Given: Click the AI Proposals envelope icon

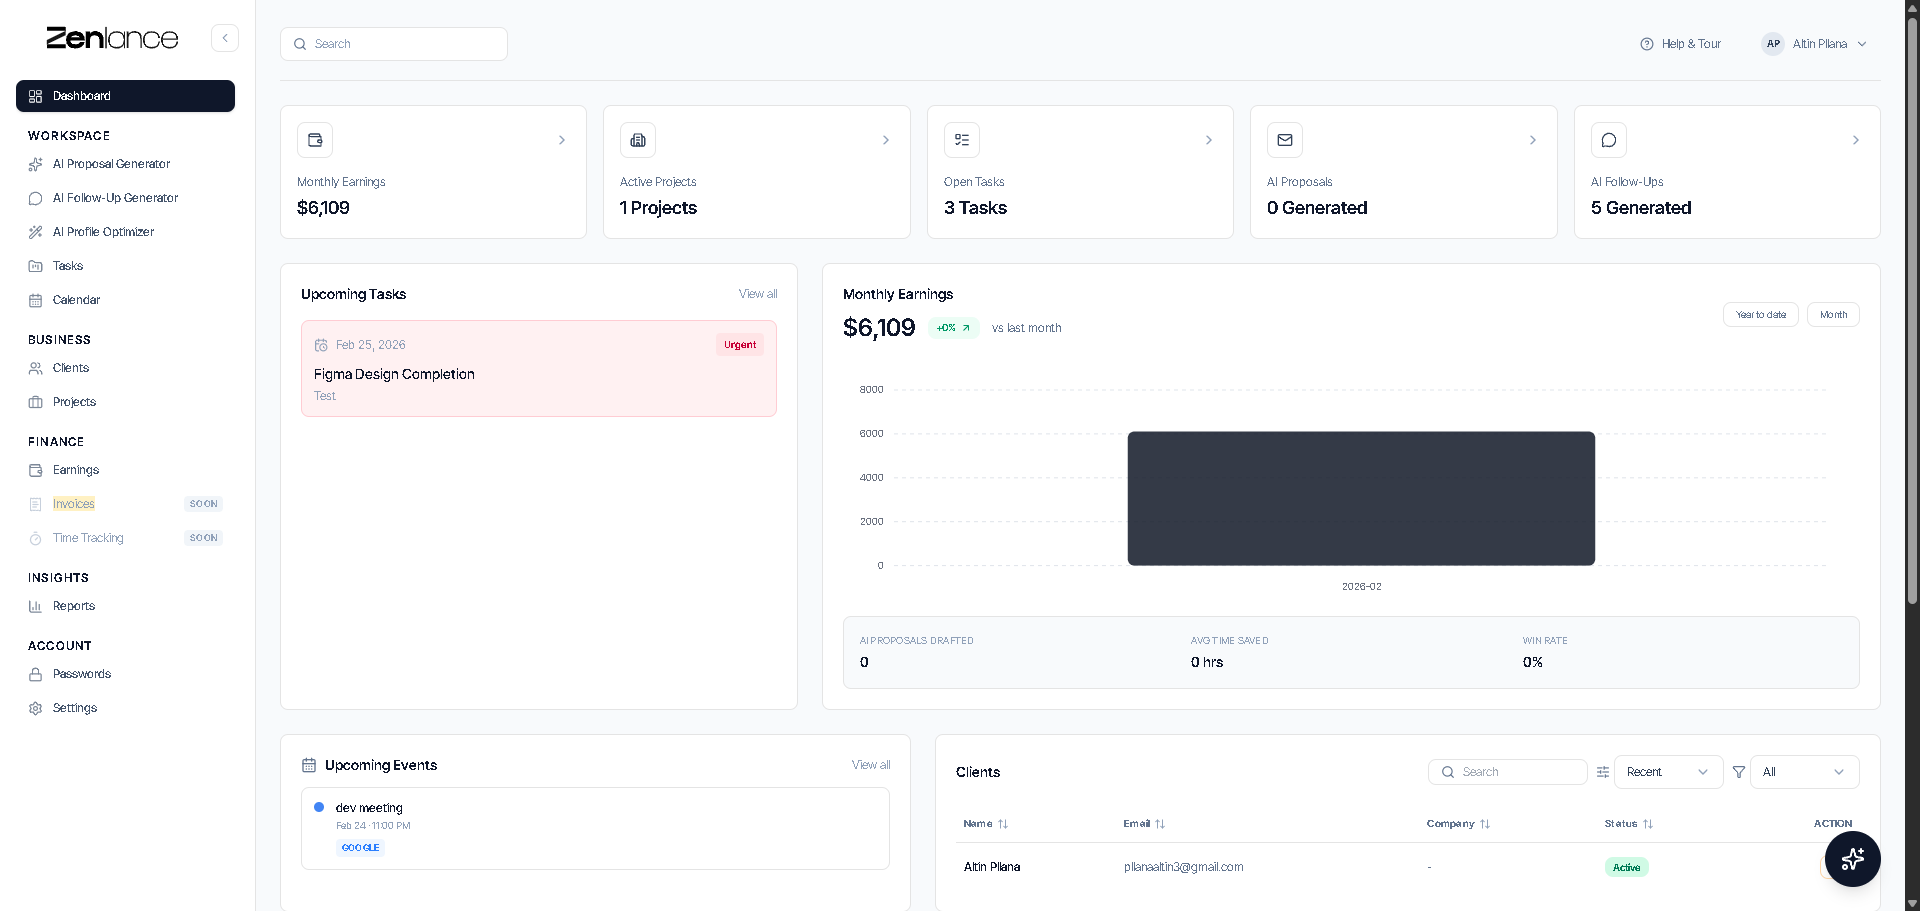Looking at the screenshot, I should (1285, 140).
